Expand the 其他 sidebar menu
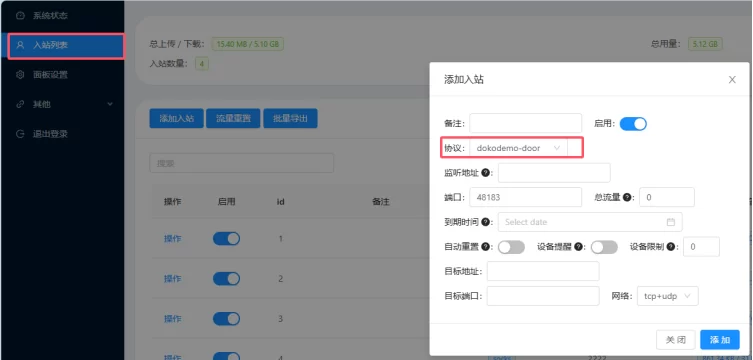 click(62, 104)
